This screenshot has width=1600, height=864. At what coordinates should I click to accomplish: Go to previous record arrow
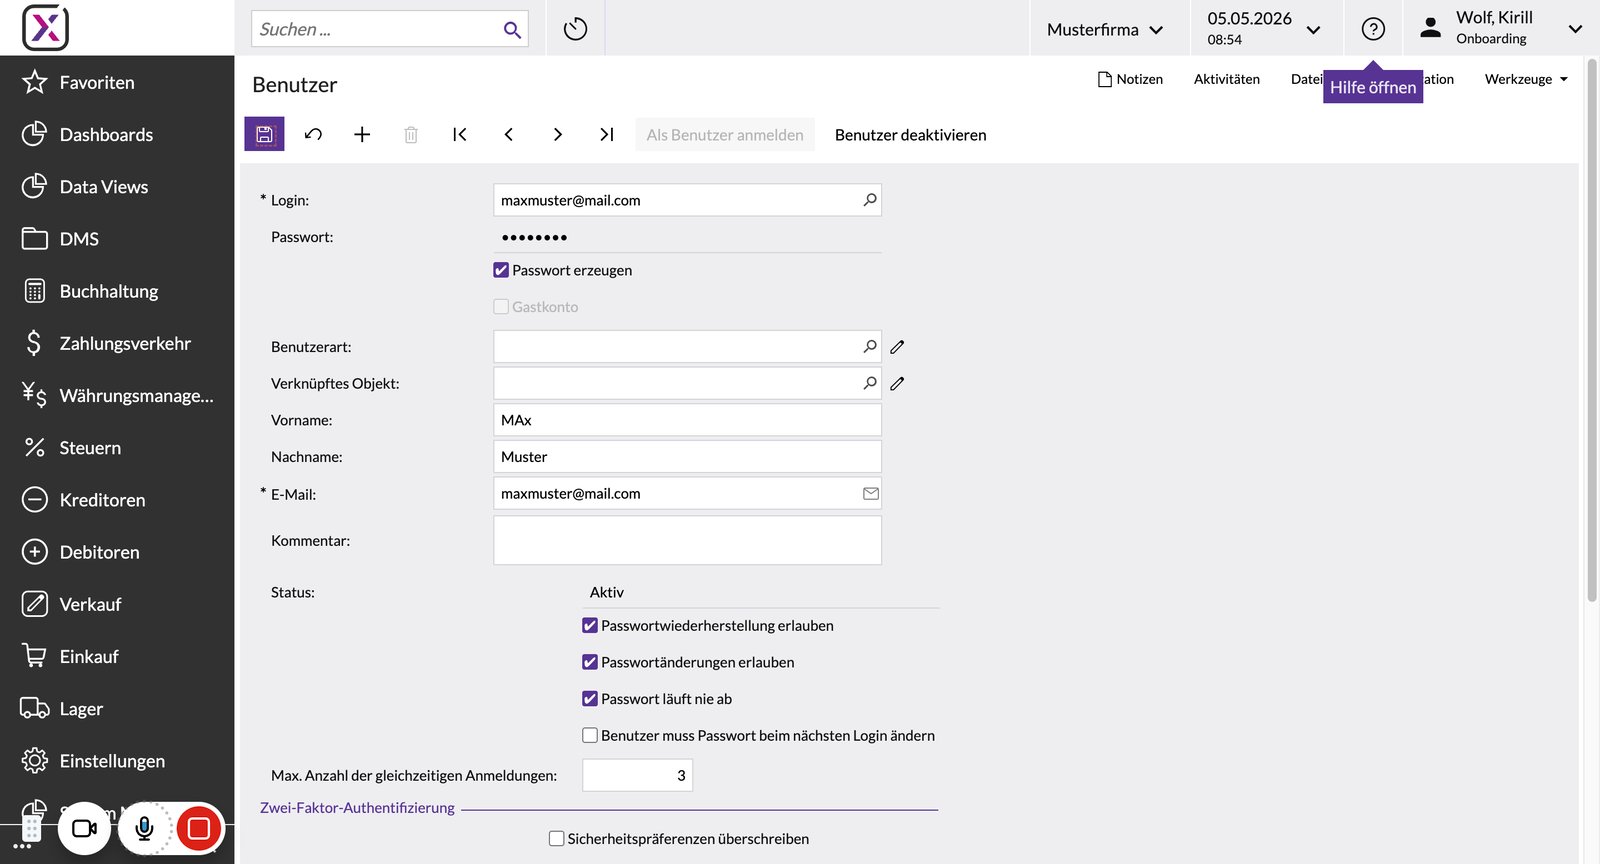(509, 134)
